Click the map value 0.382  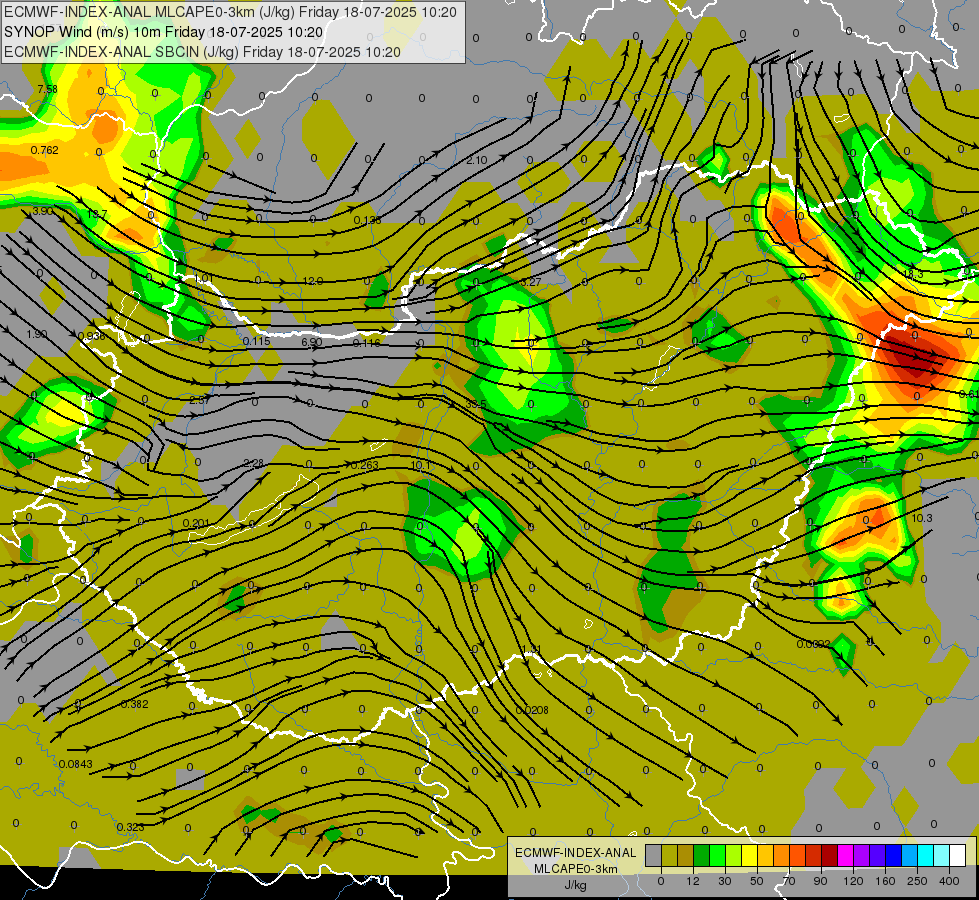click(134, 704)
